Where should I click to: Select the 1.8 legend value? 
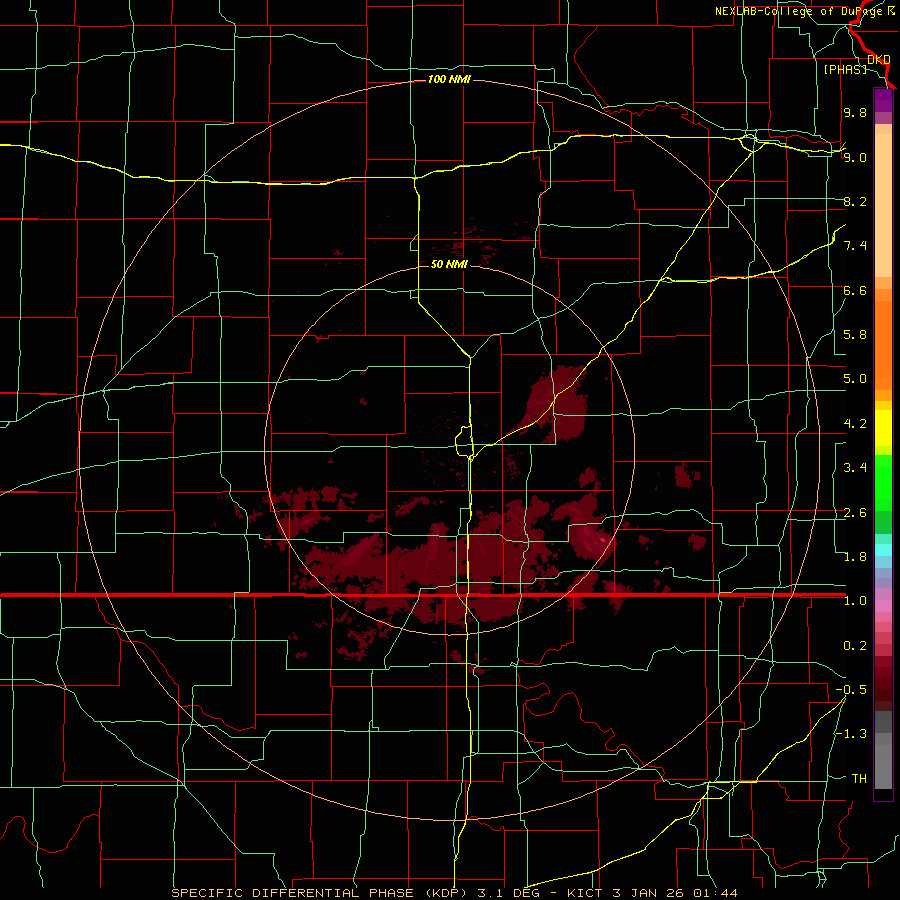[x=855, y=557]
